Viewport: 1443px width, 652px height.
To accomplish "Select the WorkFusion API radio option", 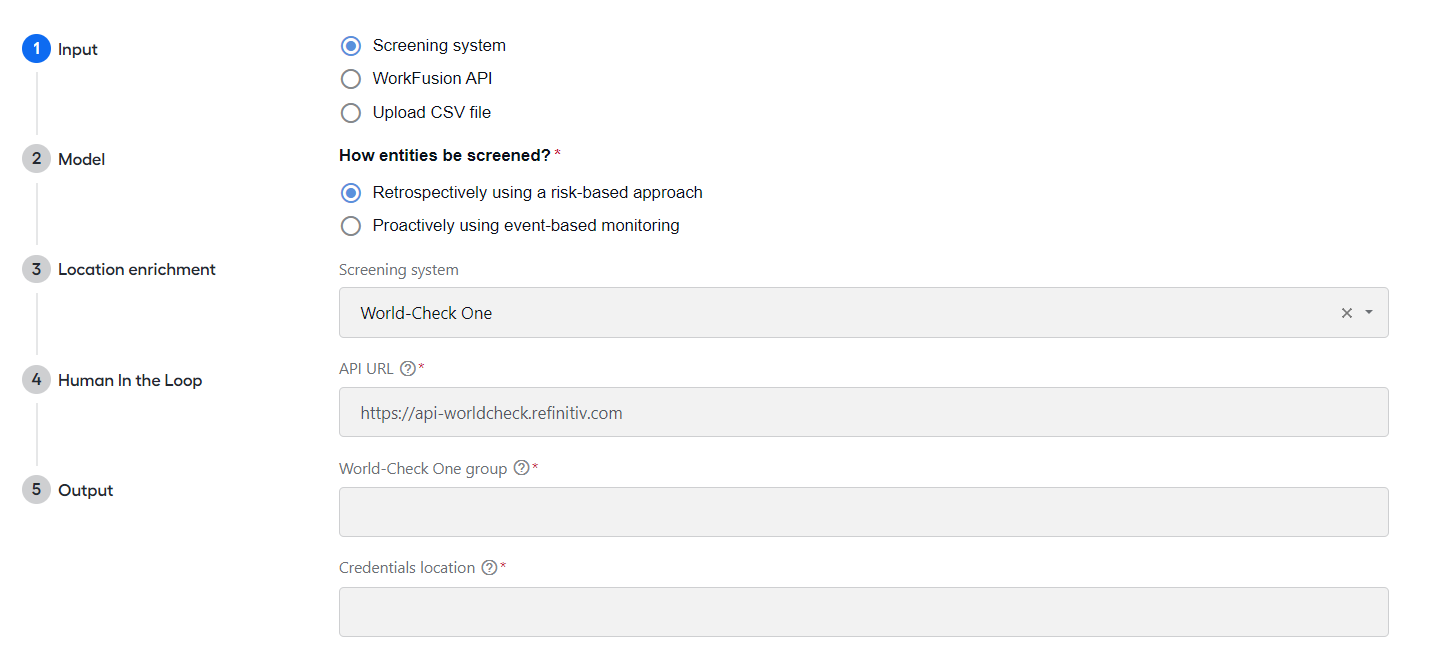I will (x=350, y=79).
